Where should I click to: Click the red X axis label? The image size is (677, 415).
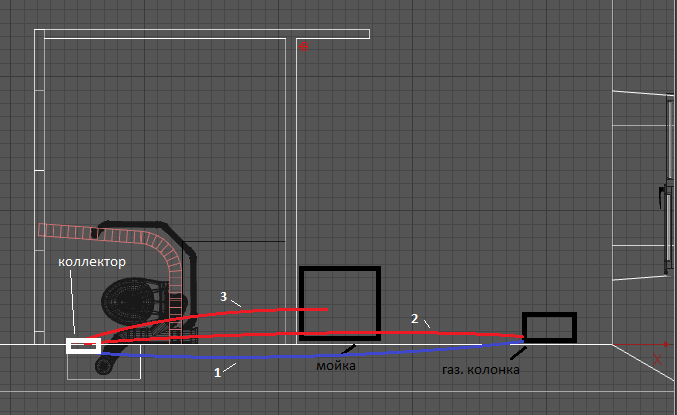pos(657,359)
